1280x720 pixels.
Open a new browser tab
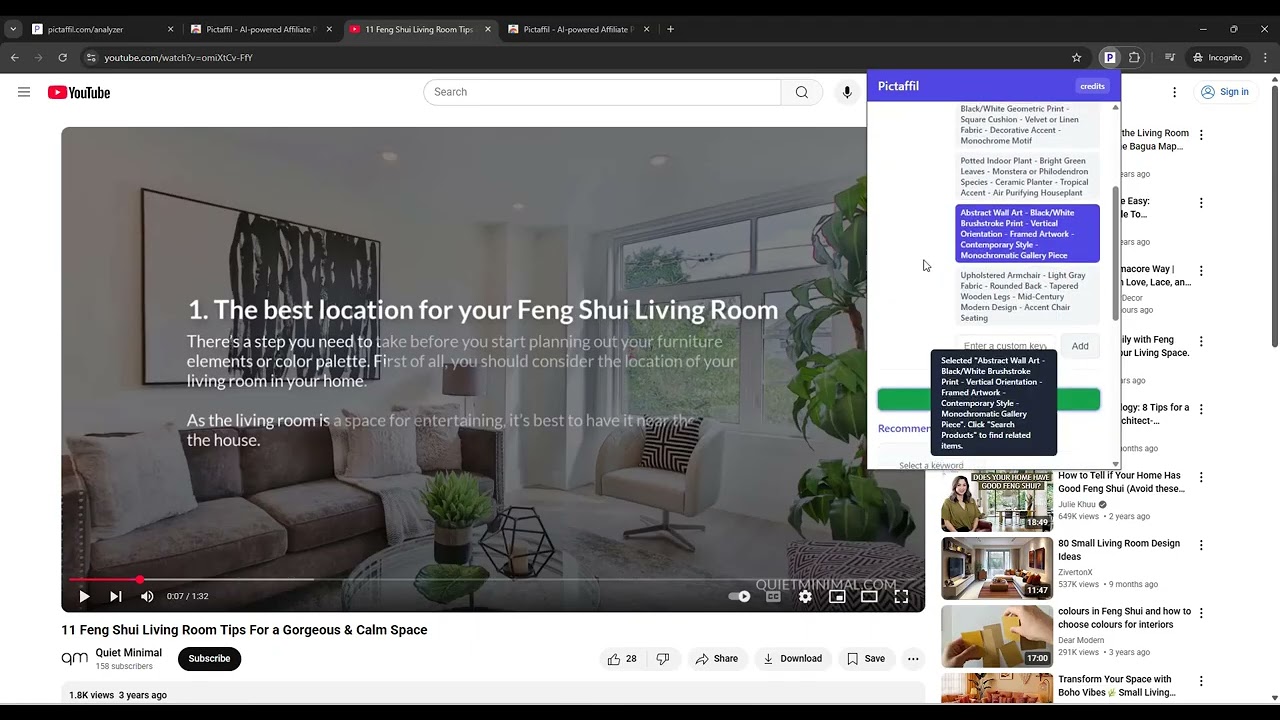point(670,29)
